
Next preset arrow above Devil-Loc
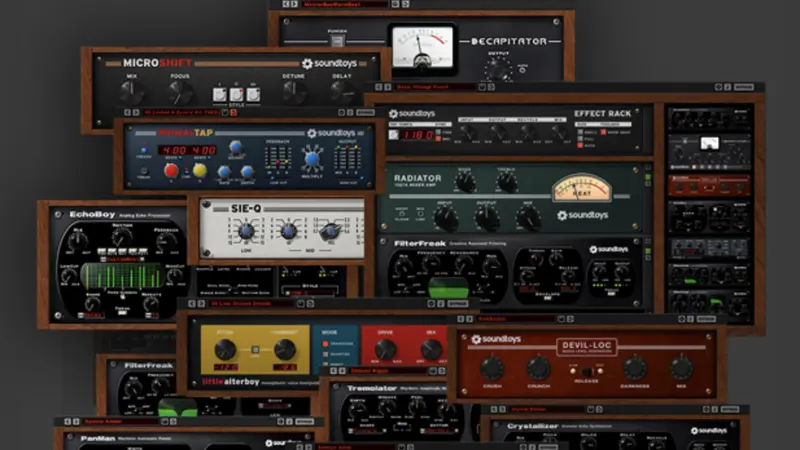pyautogui.click(x=469, y=319)
